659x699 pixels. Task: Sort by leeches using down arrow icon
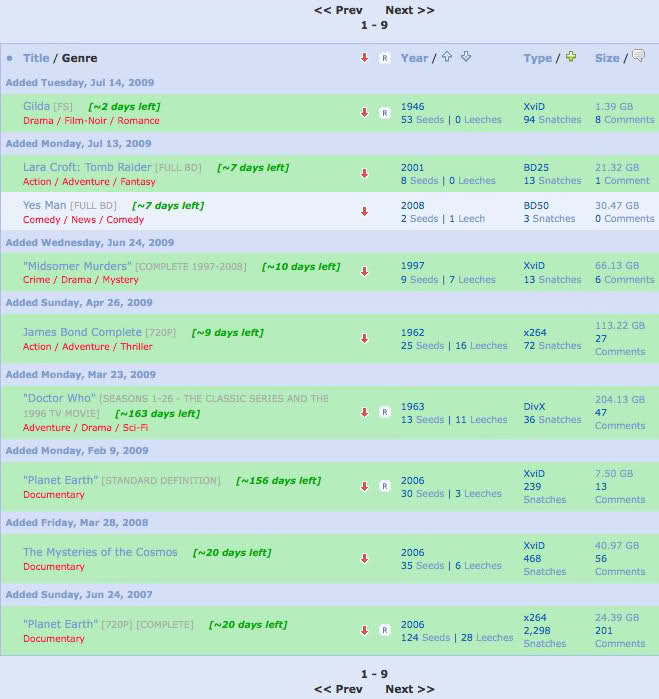[466, 57]
